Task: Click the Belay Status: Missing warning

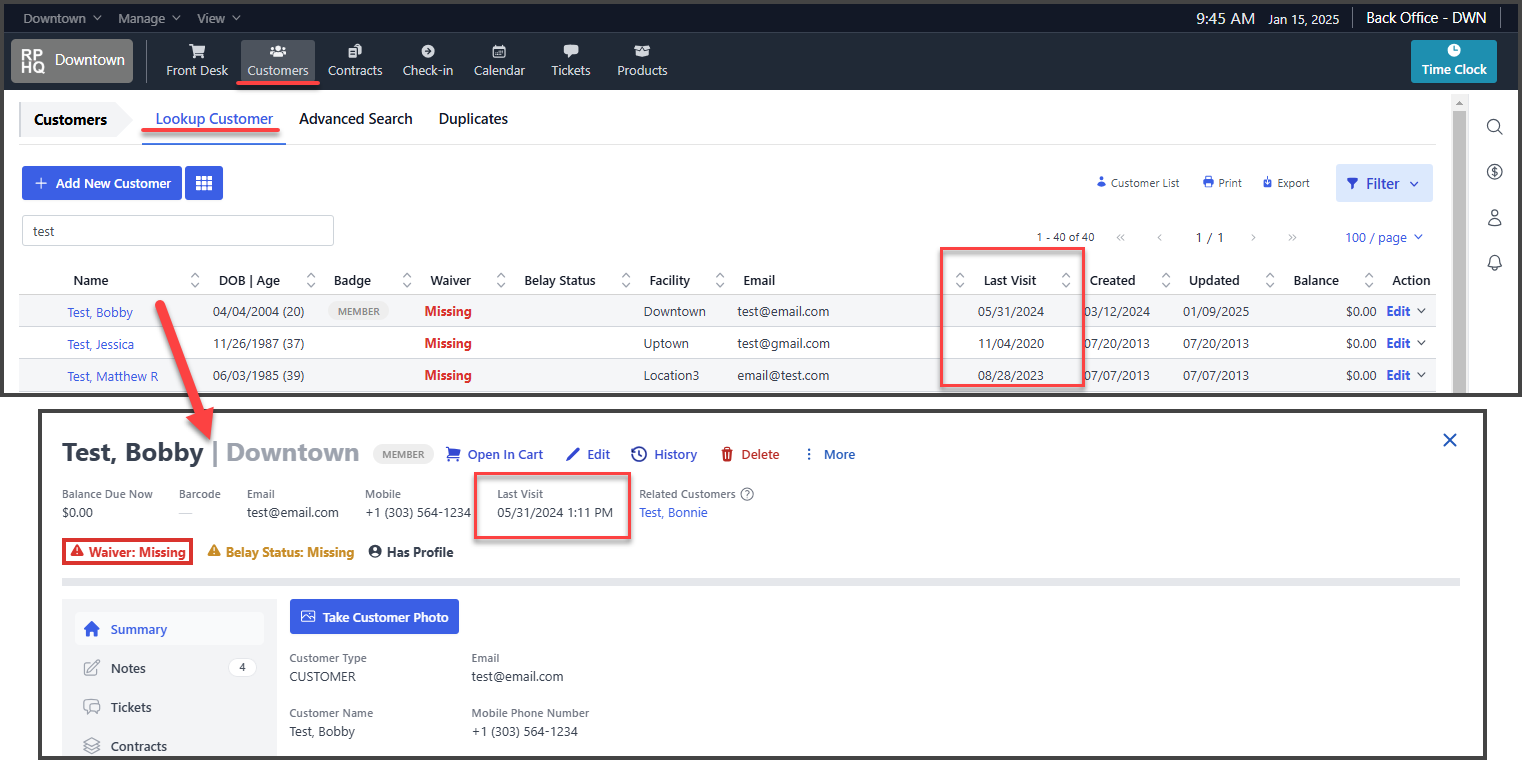Action: pyautogui.click(x=281, y=552)
